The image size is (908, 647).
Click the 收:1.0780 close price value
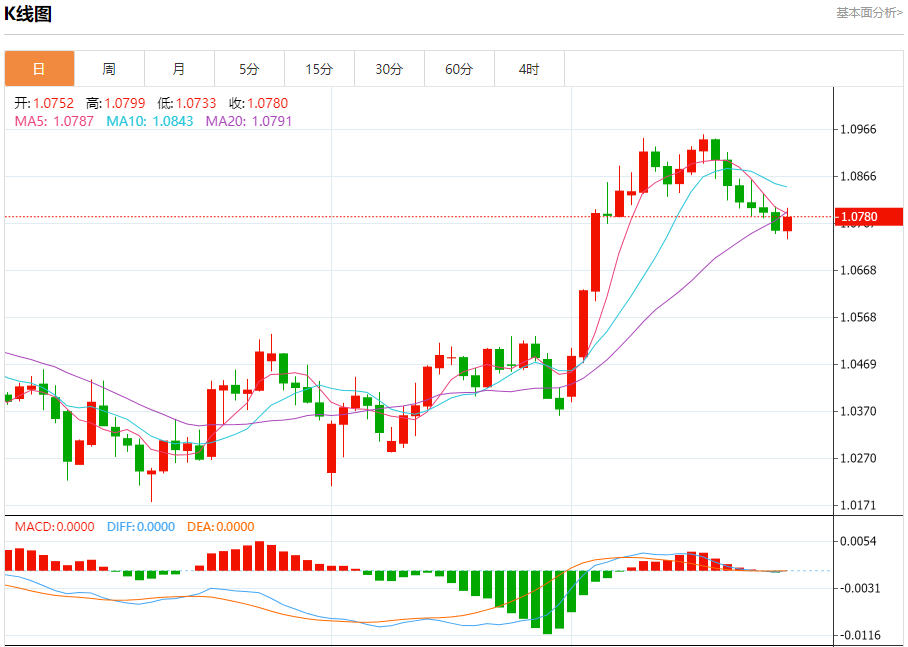click(258, 103)
